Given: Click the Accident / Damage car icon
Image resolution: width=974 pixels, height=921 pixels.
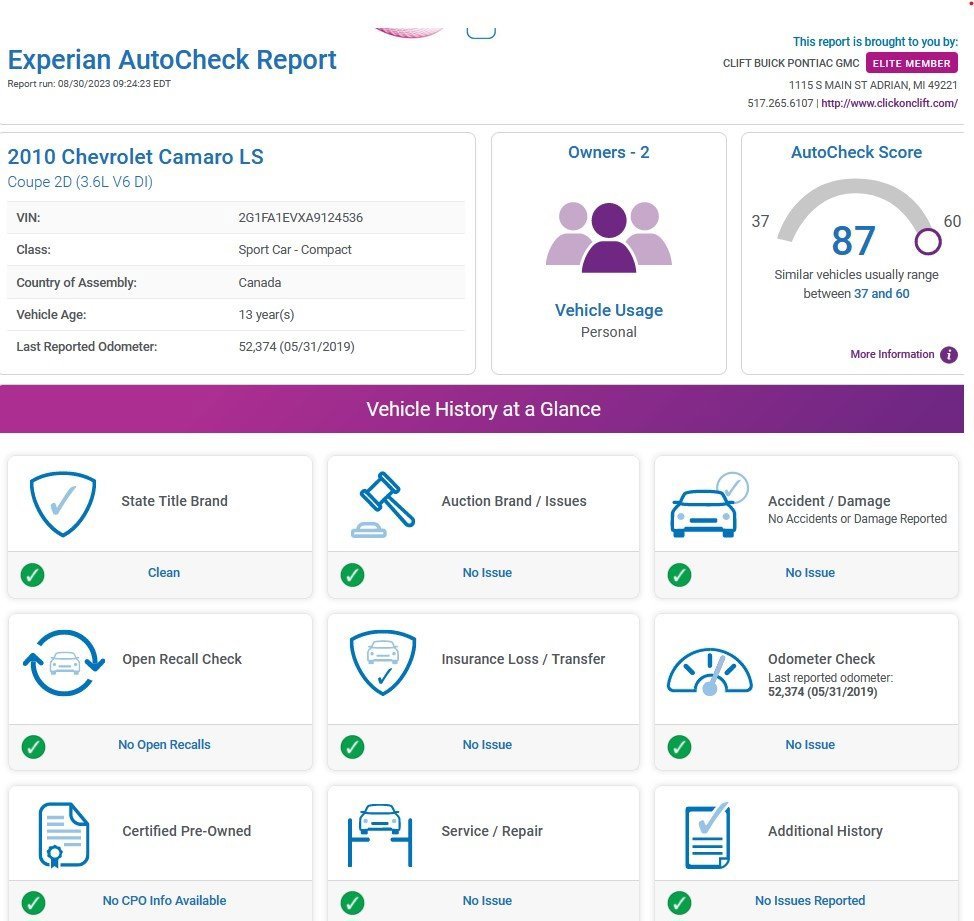Looking at the screenshot, I should pyautogui.click(x=709, y=505).
